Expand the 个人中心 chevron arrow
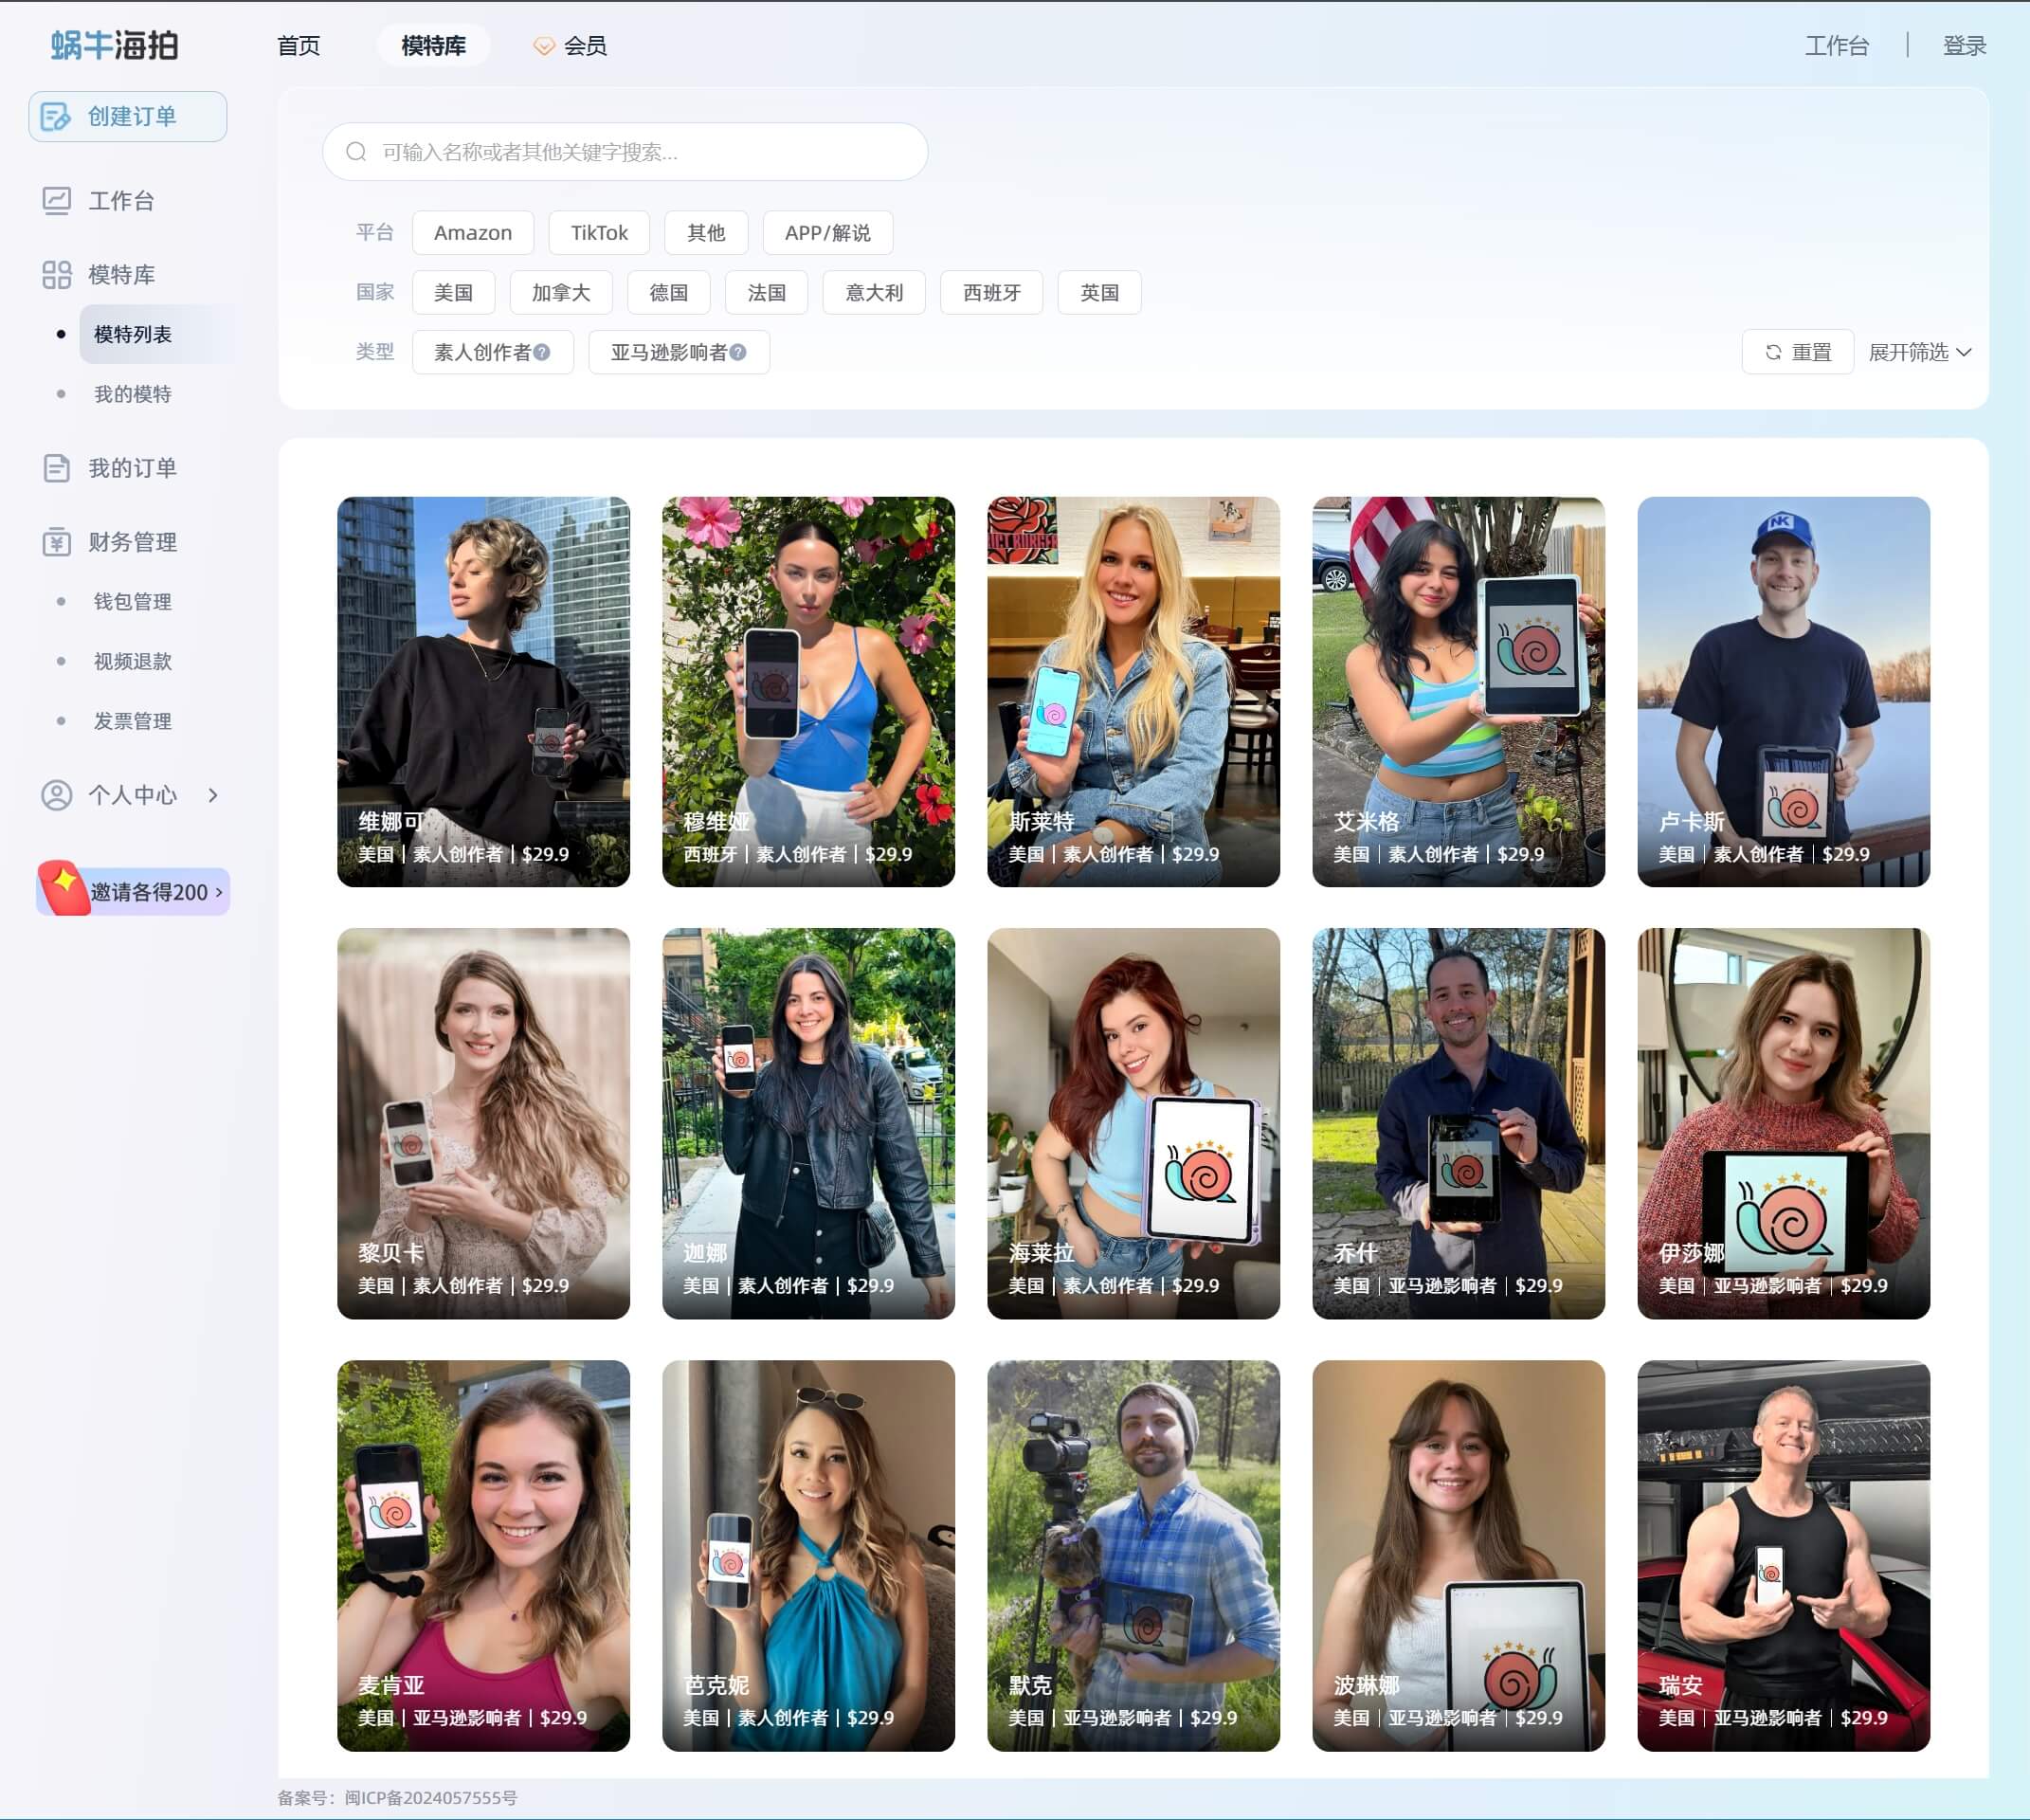This screenshot has height=1820, width=2030. click(213, 795)
